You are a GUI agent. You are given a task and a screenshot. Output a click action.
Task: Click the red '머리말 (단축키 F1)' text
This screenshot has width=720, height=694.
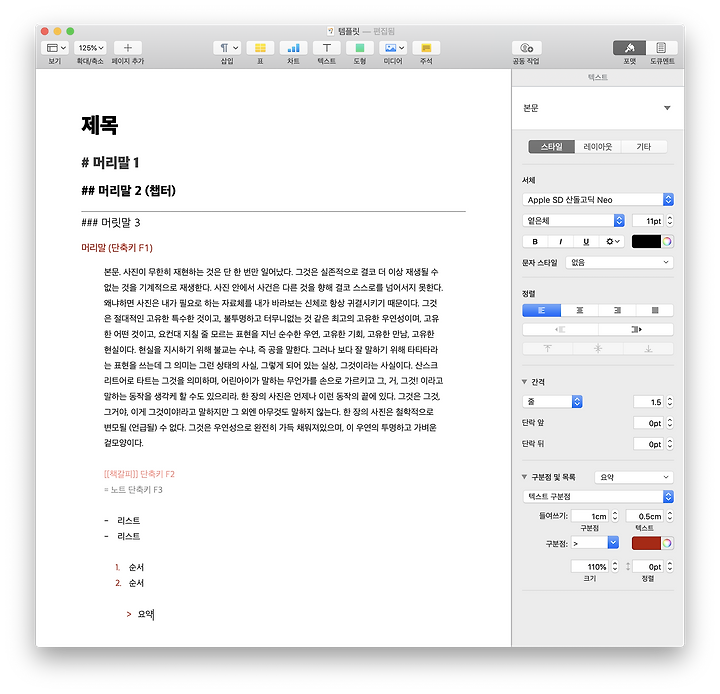[117, 248]
